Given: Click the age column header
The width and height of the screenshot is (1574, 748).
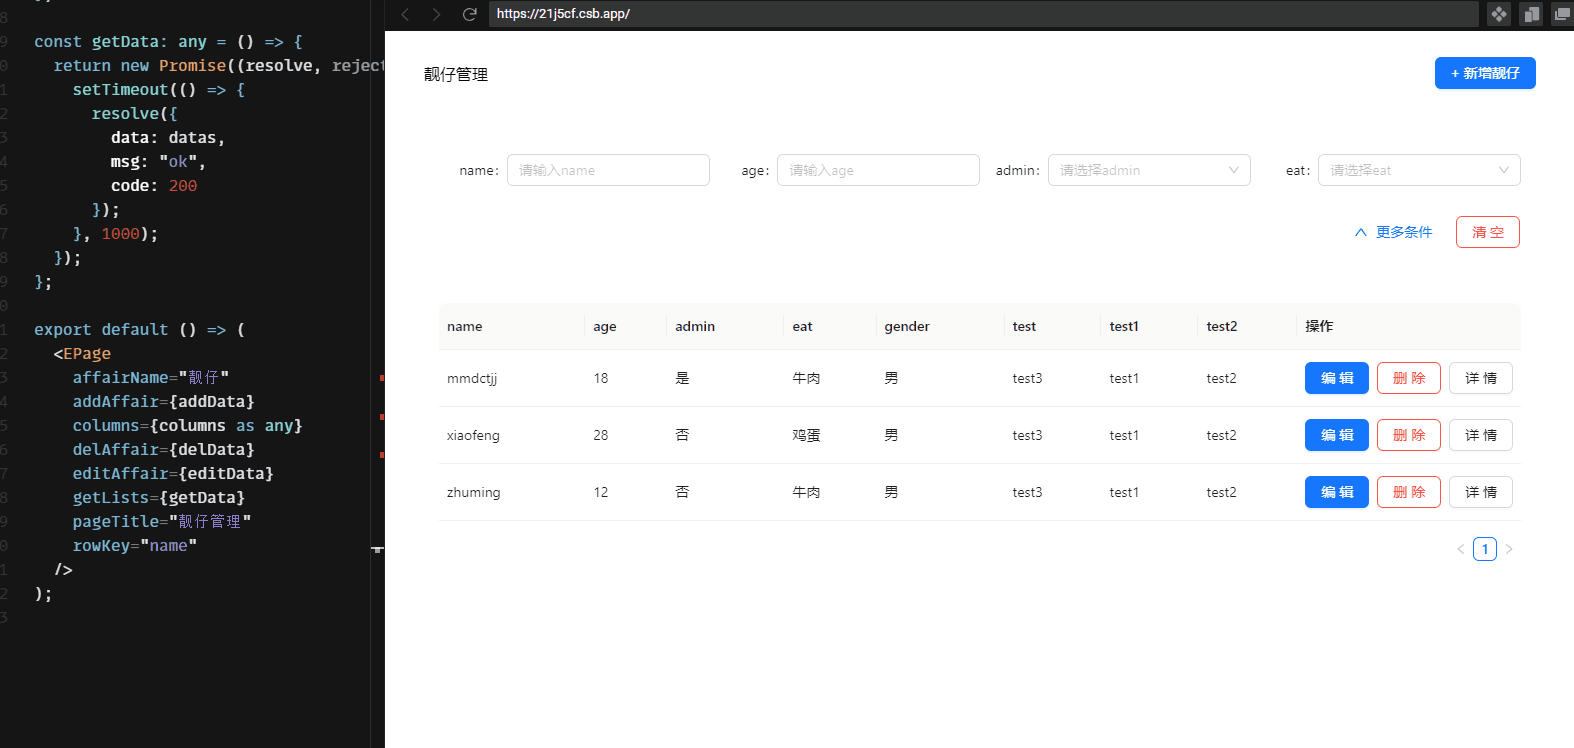Looking at the screenshot, I should (626, 326).
